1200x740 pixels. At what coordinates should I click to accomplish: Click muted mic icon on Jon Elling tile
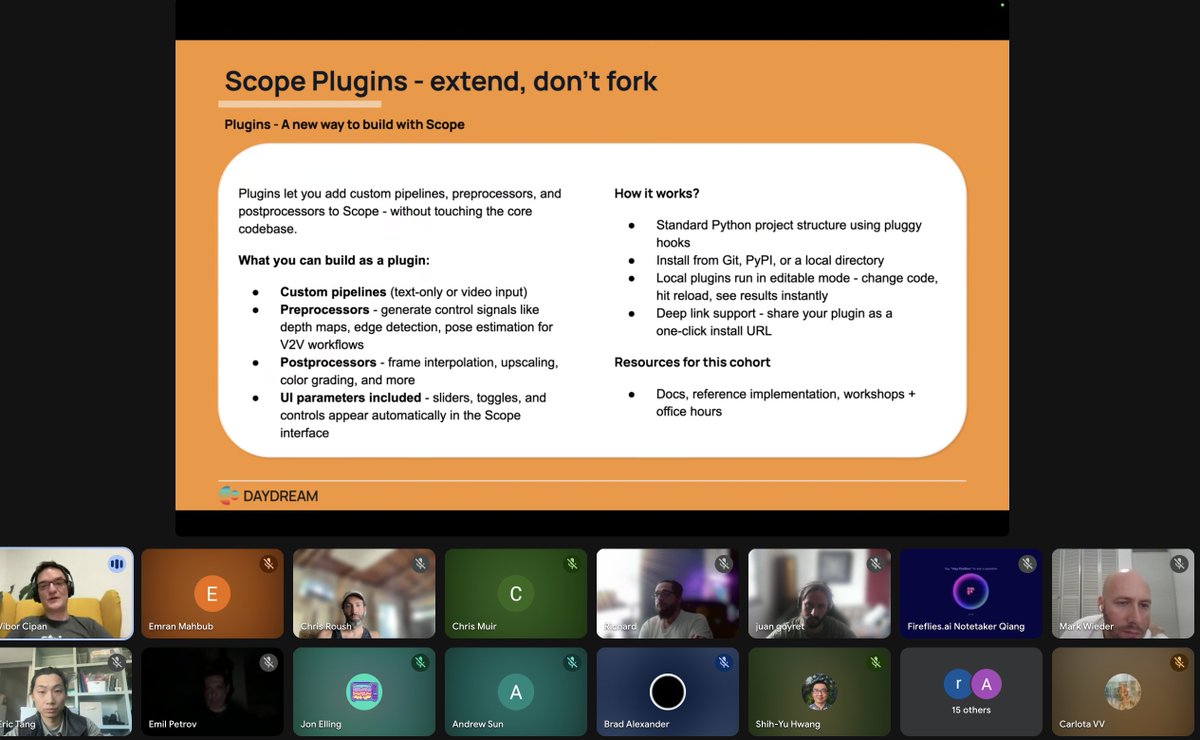tap(420, 662)
